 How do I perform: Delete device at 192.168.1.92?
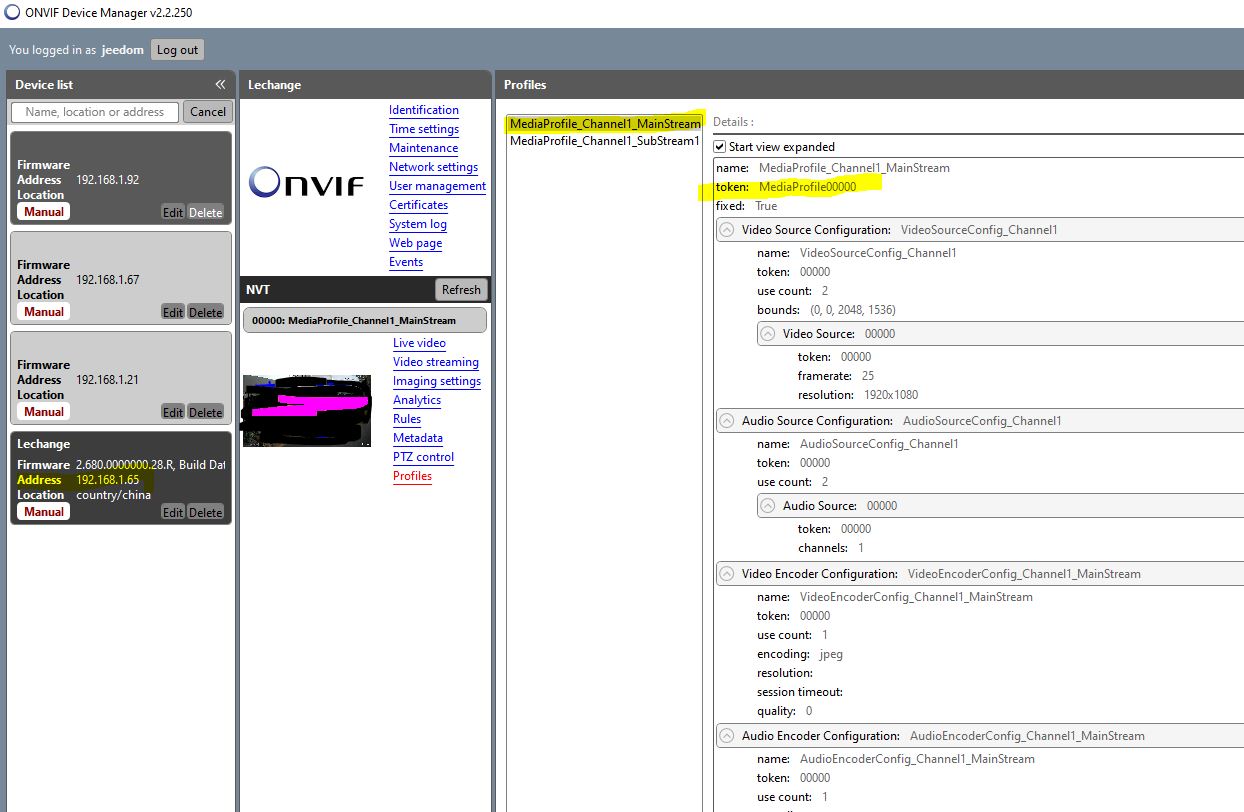206,212
